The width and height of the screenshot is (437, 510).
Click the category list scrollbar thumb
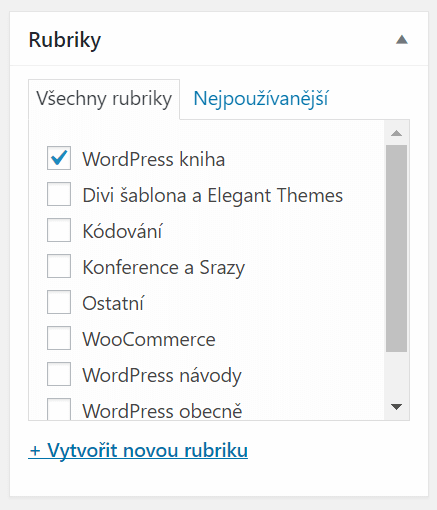(x=396, y=248)
